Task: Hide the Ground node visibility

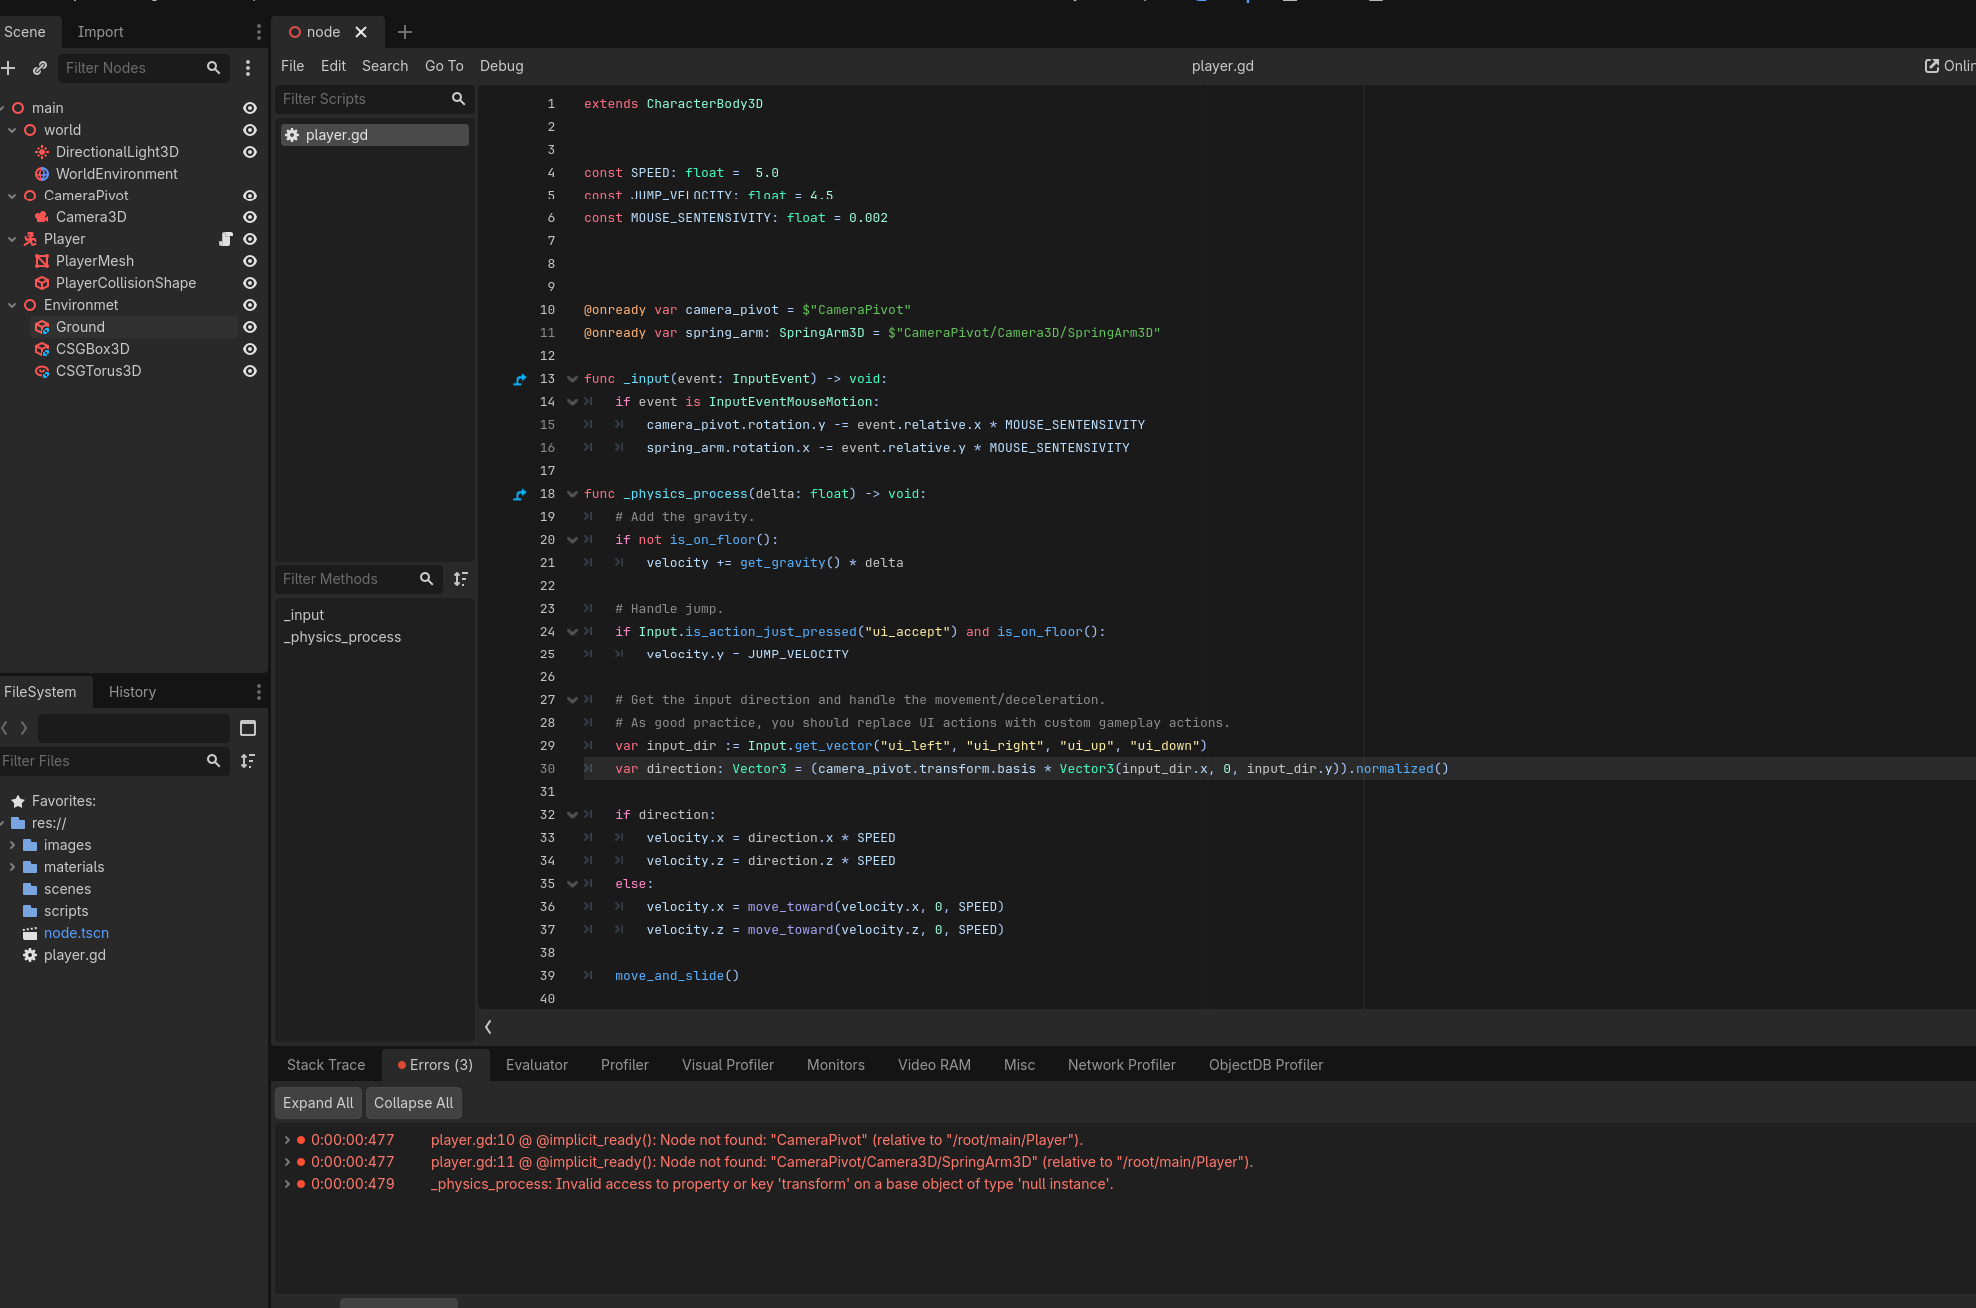Action: 250,327
